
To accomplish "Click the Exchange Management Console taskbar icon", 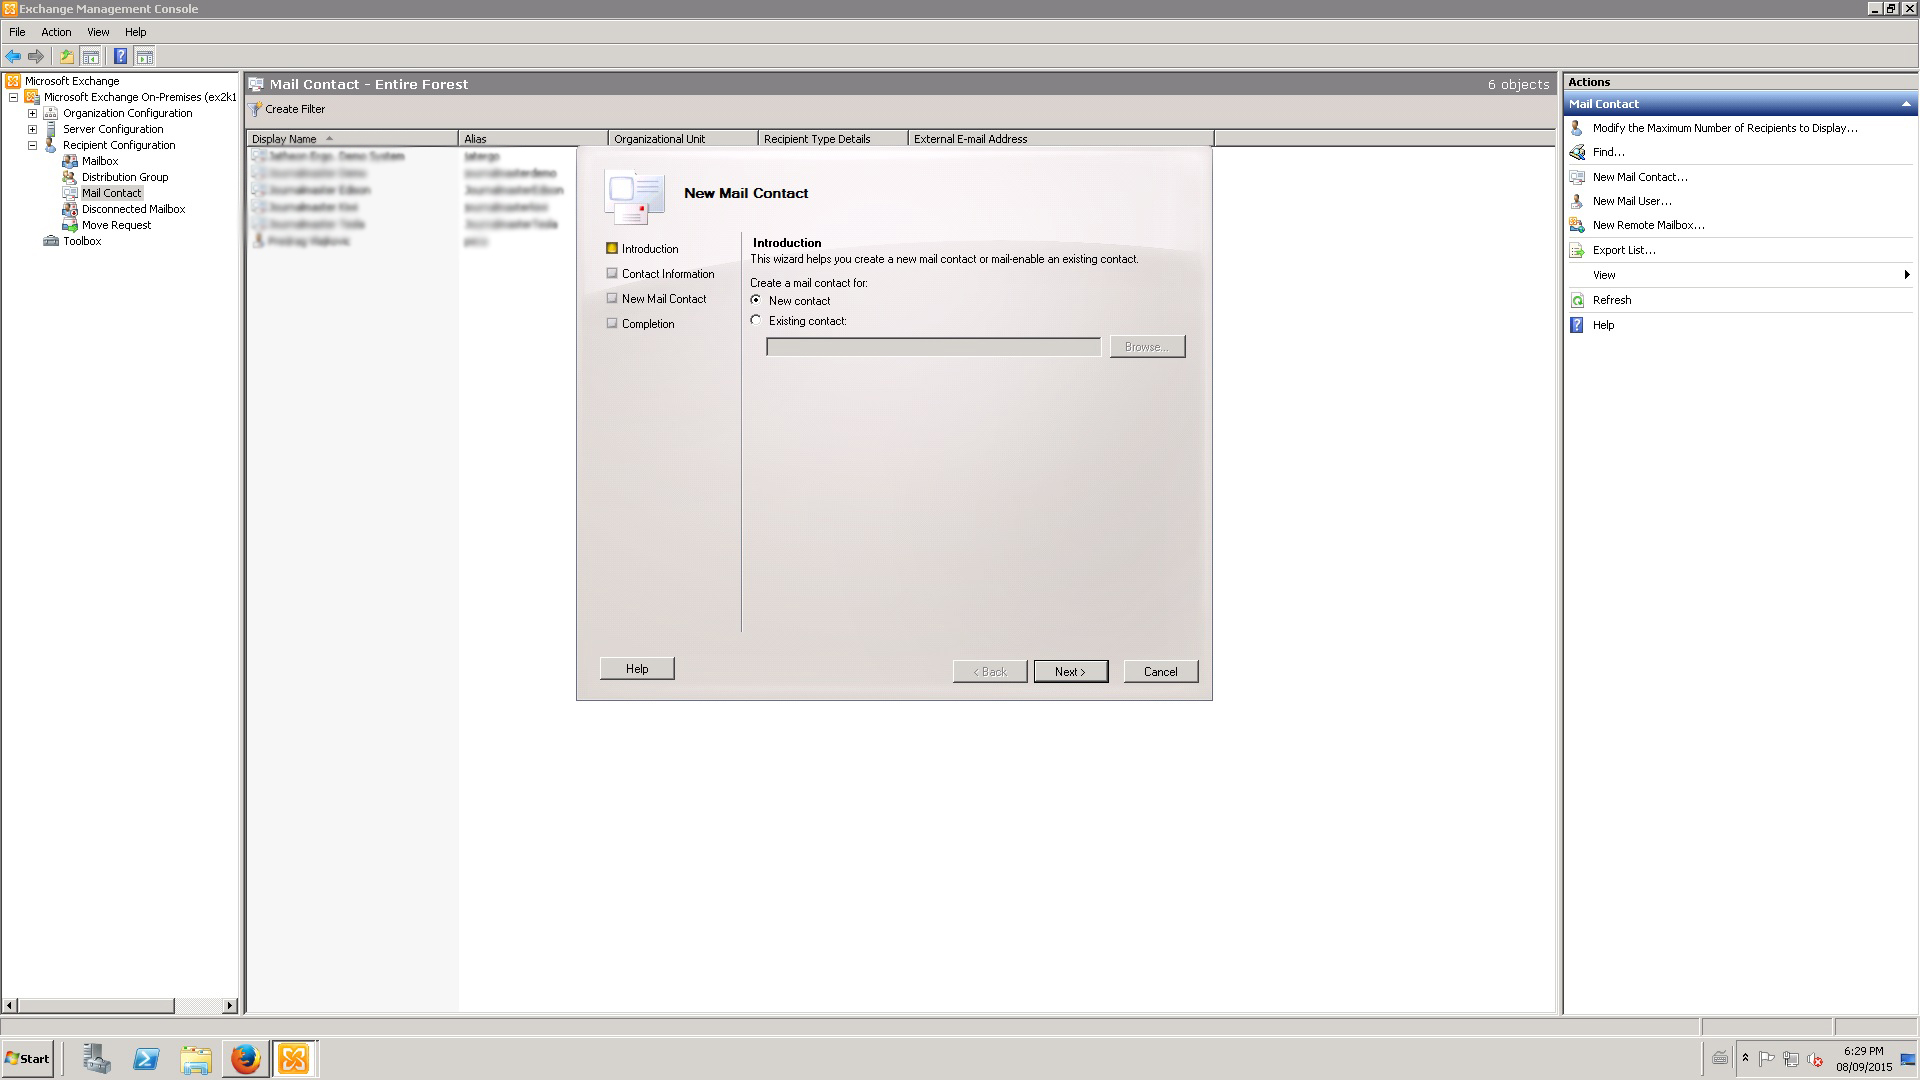I will pos(294,1059).
